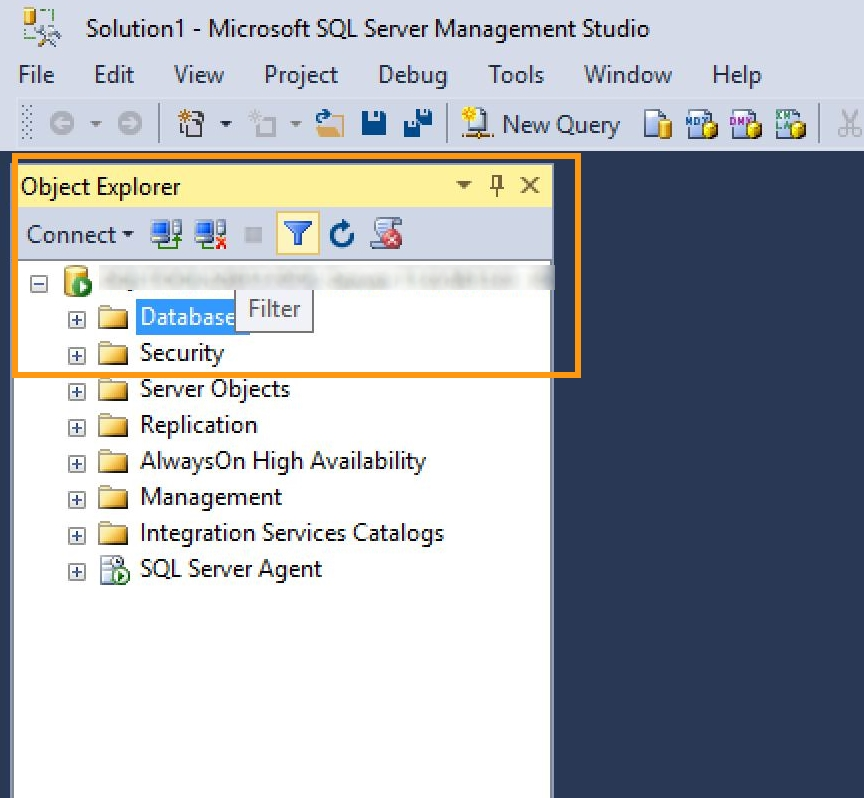Click the Connect Object Explorer icon

[166, 234]
